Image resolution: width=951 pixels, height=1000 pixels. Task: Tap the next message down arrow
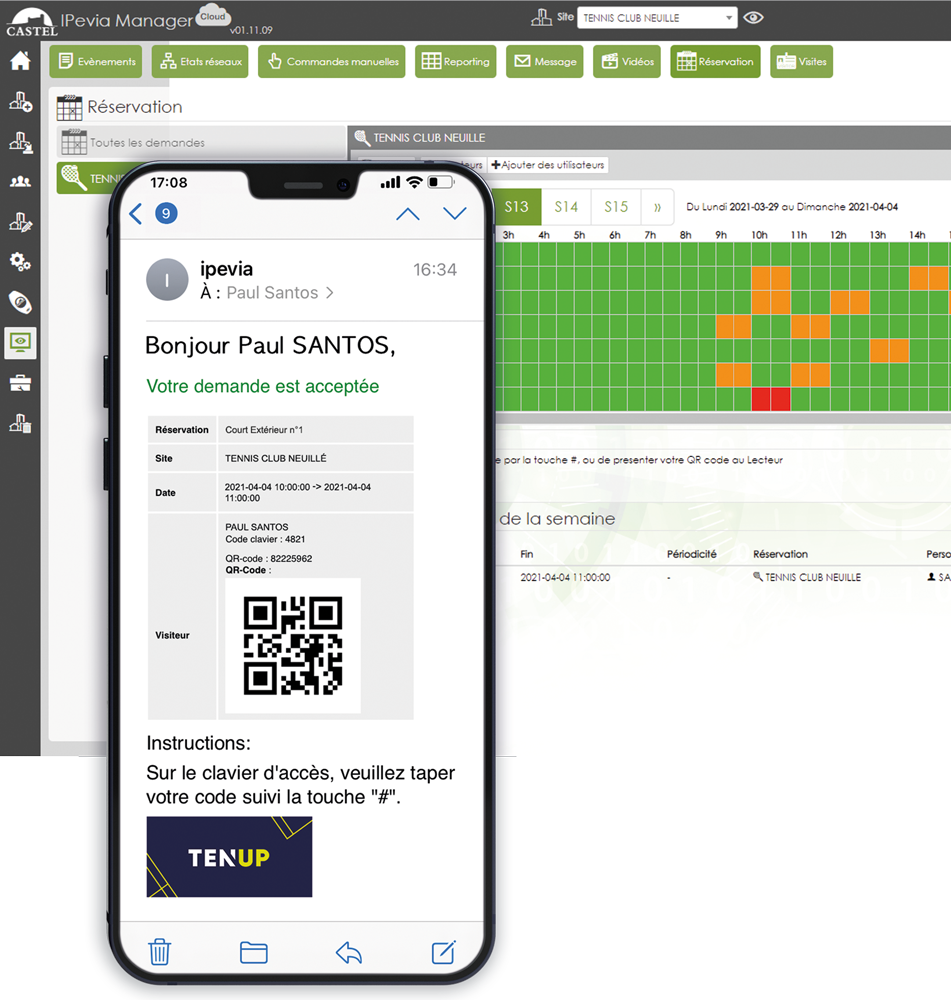tap(455, 214)
